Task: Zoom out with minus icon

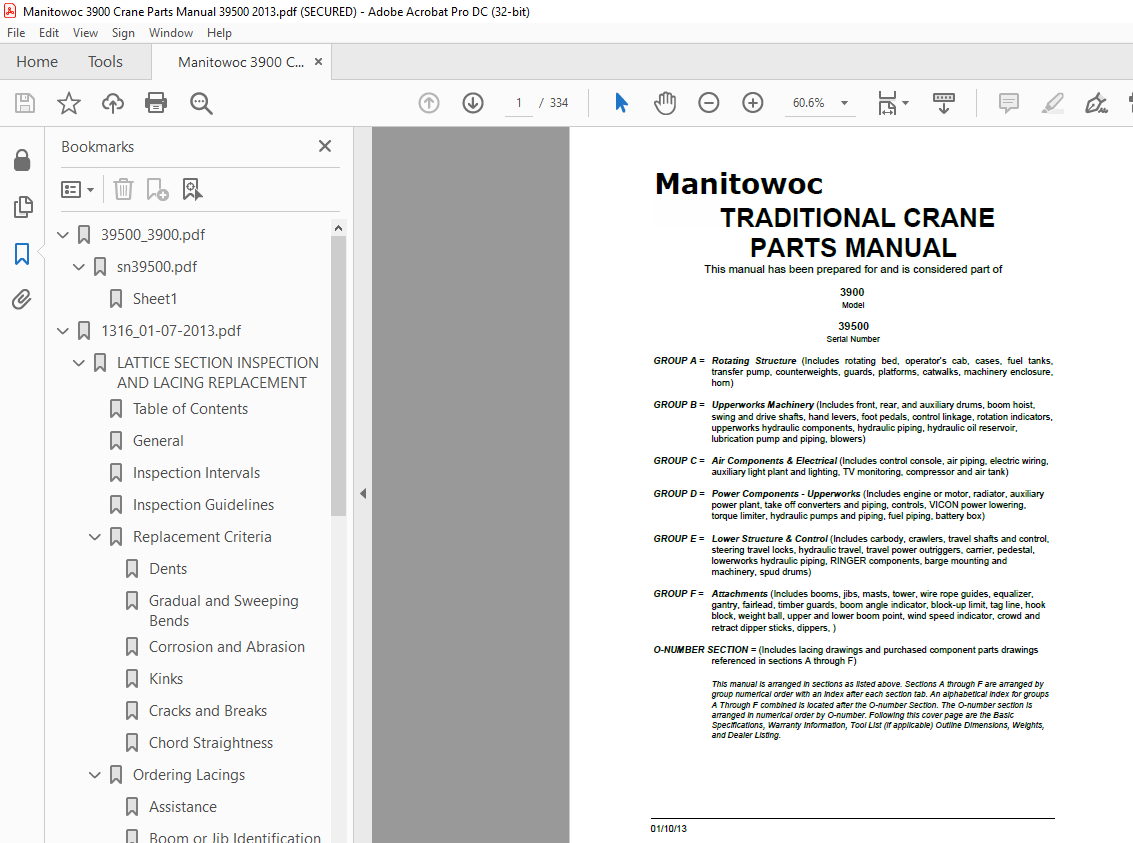Action: tap(709, 103)
